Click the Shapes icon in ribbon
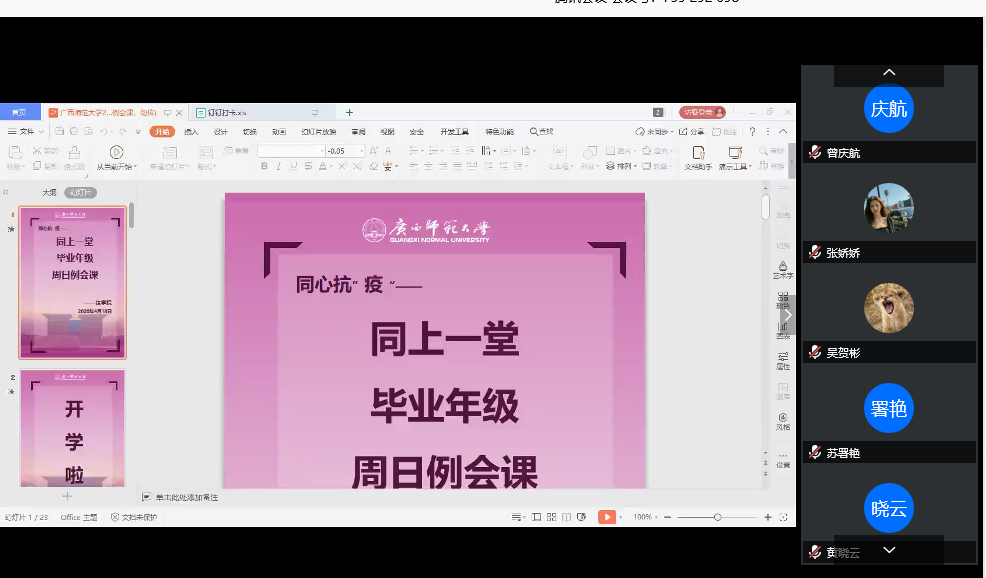 pyautogui.click(x=589, y=153)
